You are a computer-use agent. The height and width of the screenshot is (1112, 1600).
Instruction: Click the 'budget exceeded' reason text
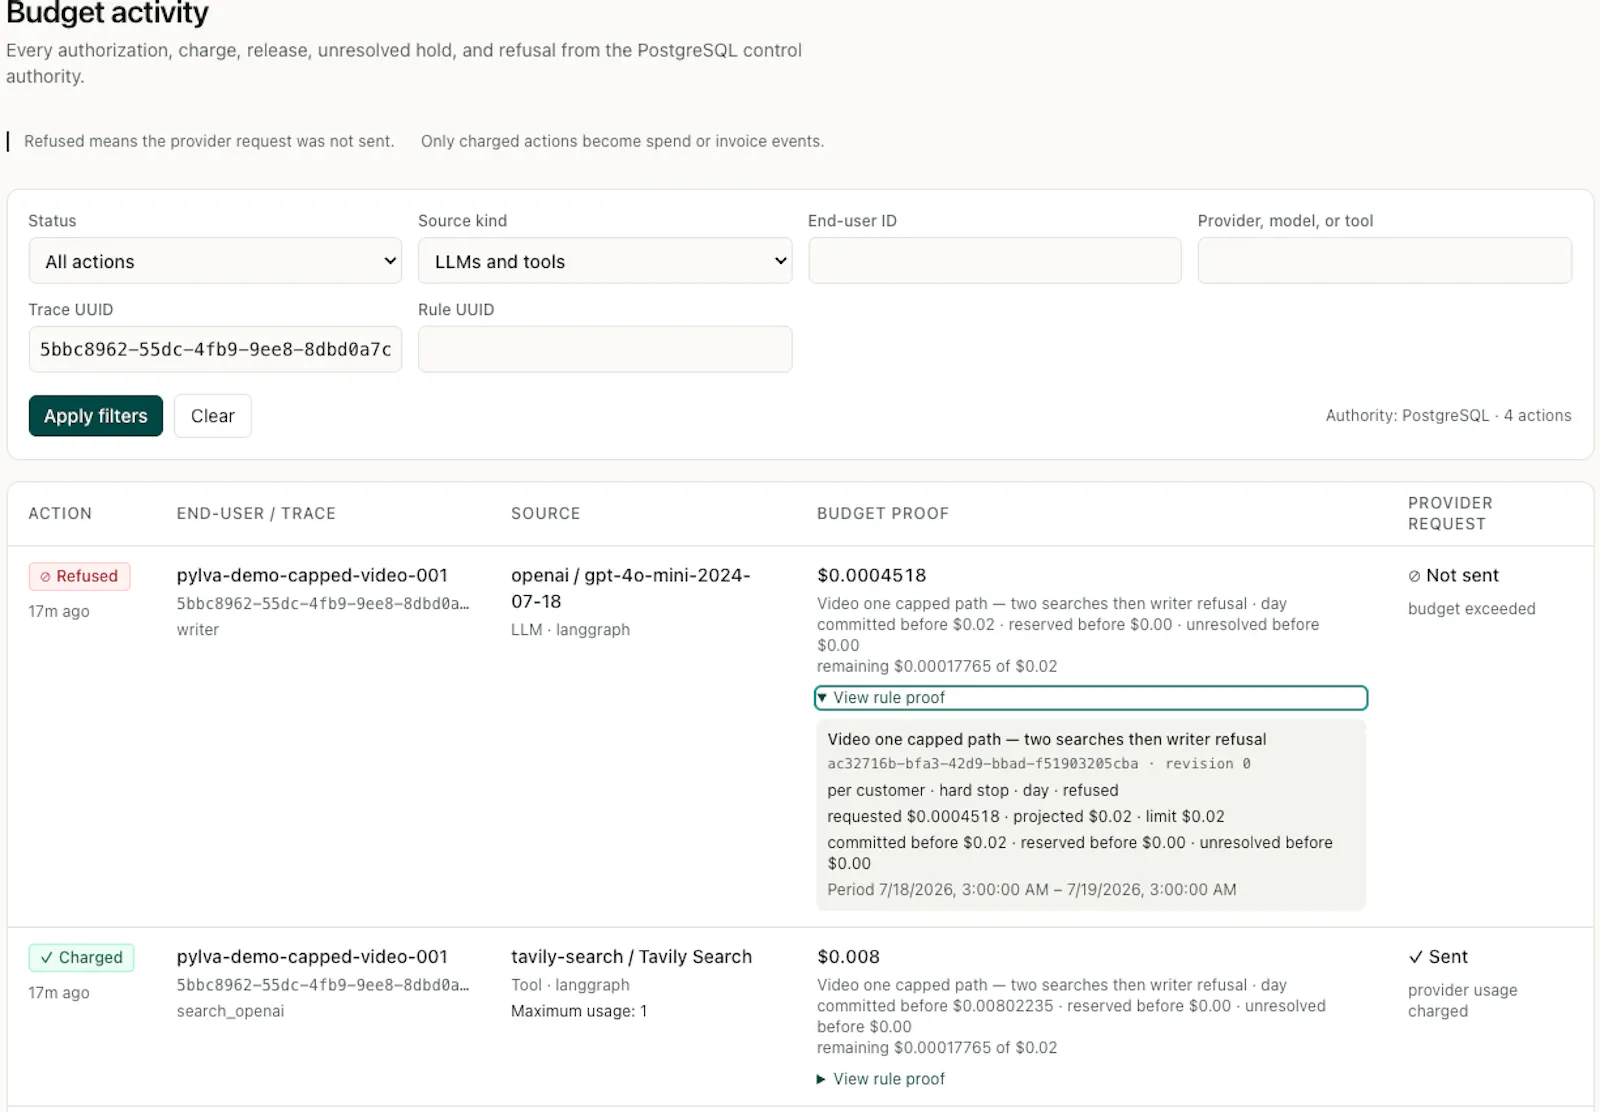click(1472, 609)
